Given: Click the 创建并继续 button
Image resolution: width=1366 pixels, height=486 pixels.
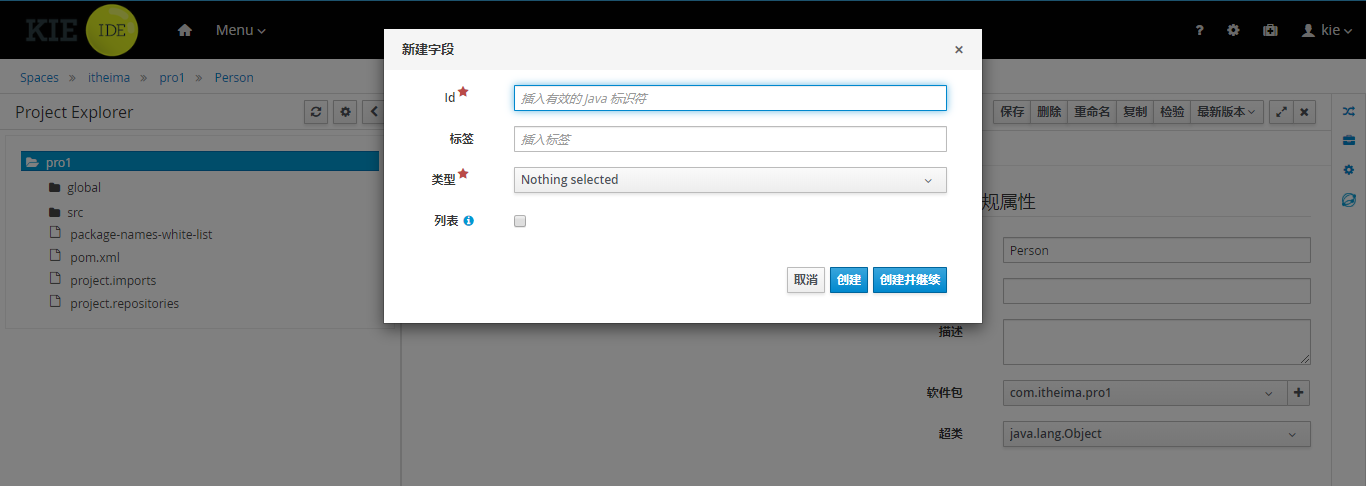Looking at the screenshot, I should (x=910, y=280).
